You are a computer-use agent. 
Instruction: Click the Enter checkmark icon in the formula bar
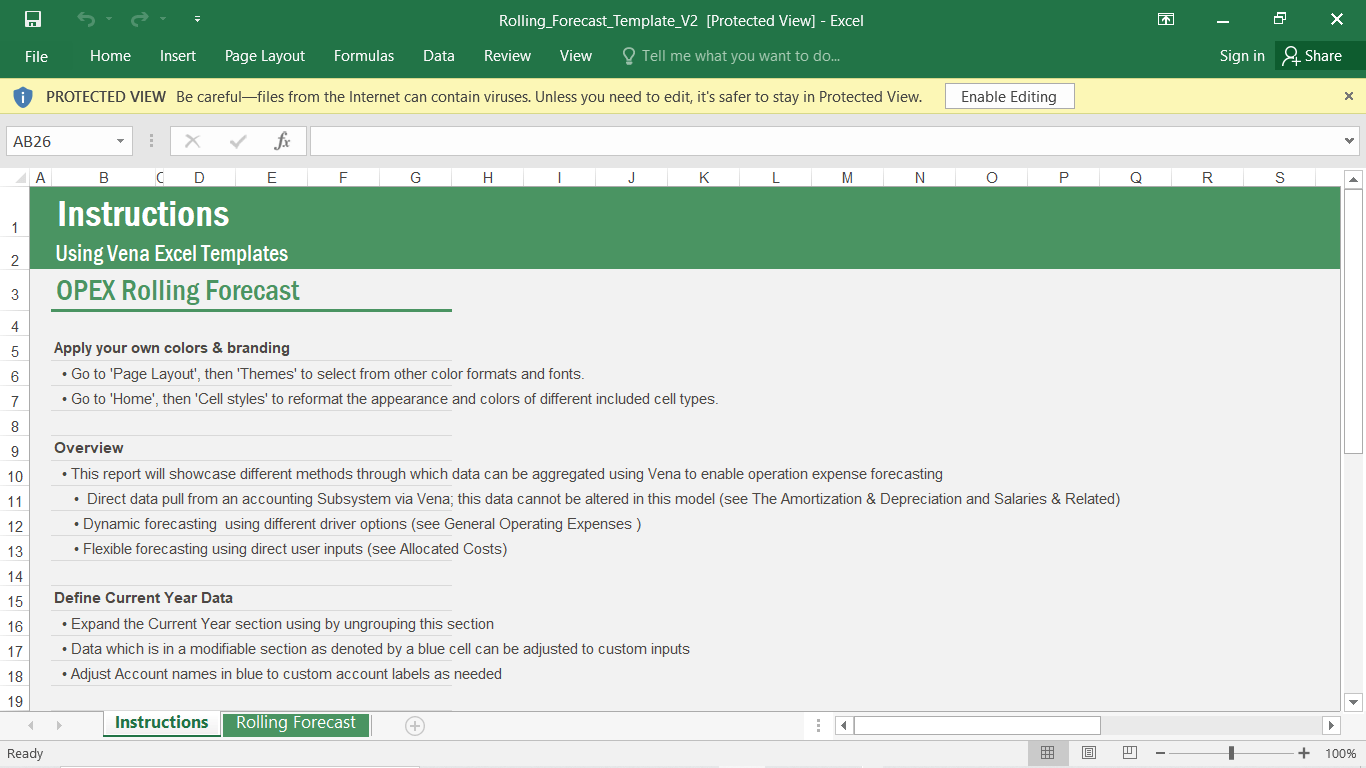pyautogui.click(x=238, y=141)
